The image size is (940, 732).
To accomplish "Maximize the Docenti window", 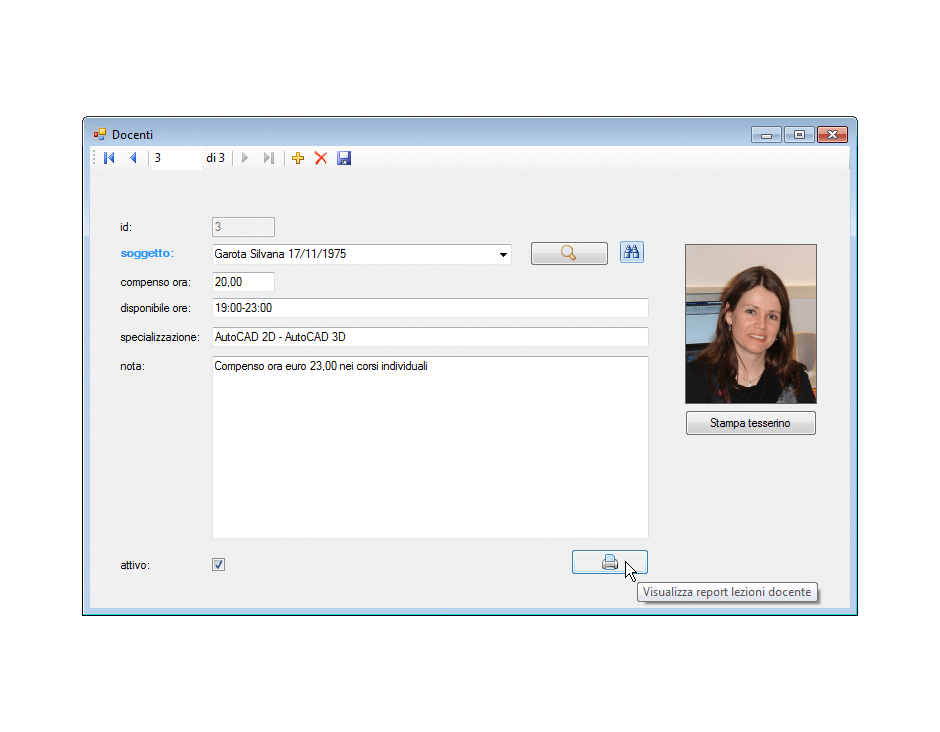I will point(799,135).
